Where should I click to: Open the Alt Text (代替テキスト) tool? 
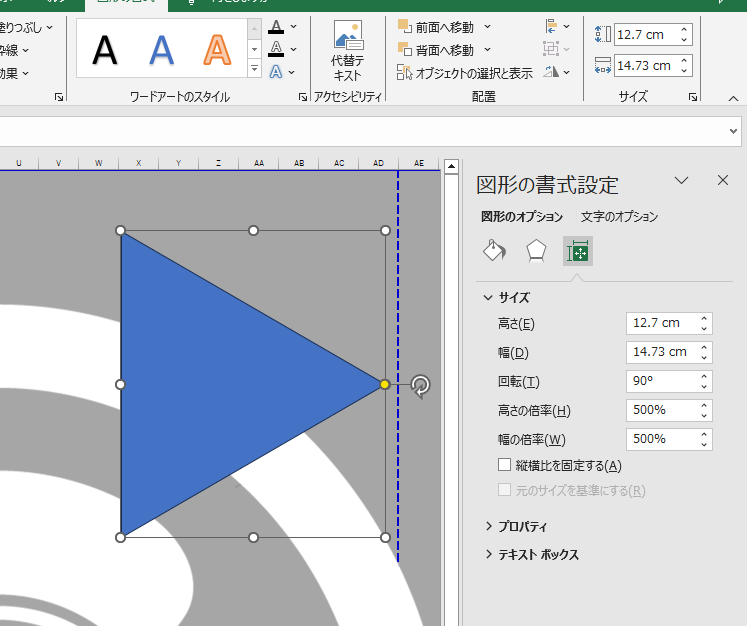tap(348, 51)
